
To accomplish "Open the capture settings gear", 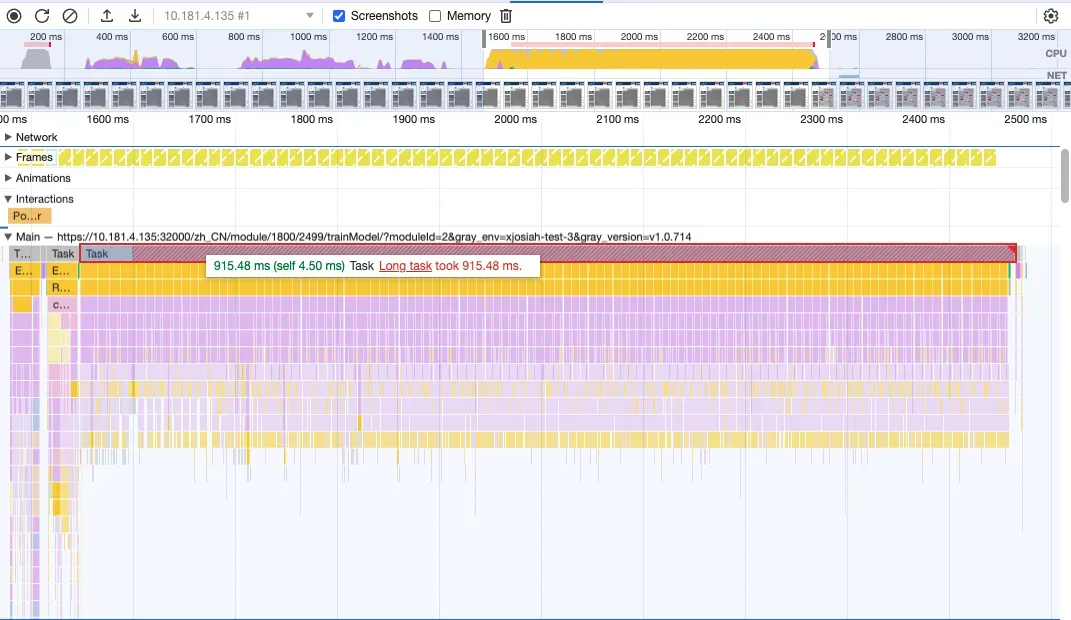I will coord(1050,16).
